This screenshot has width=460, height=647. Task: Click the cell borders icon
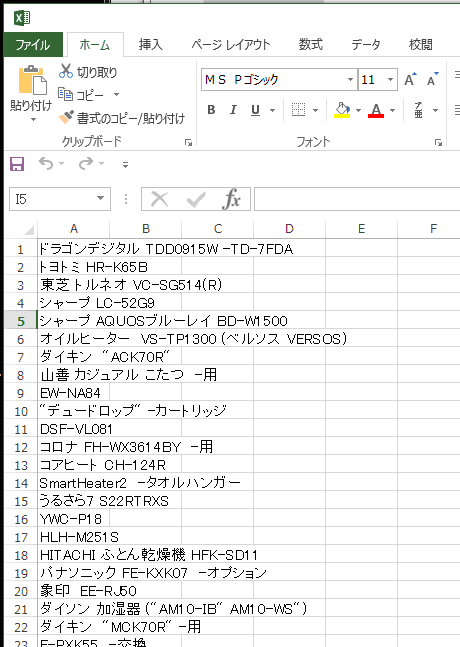coord(298,110)
